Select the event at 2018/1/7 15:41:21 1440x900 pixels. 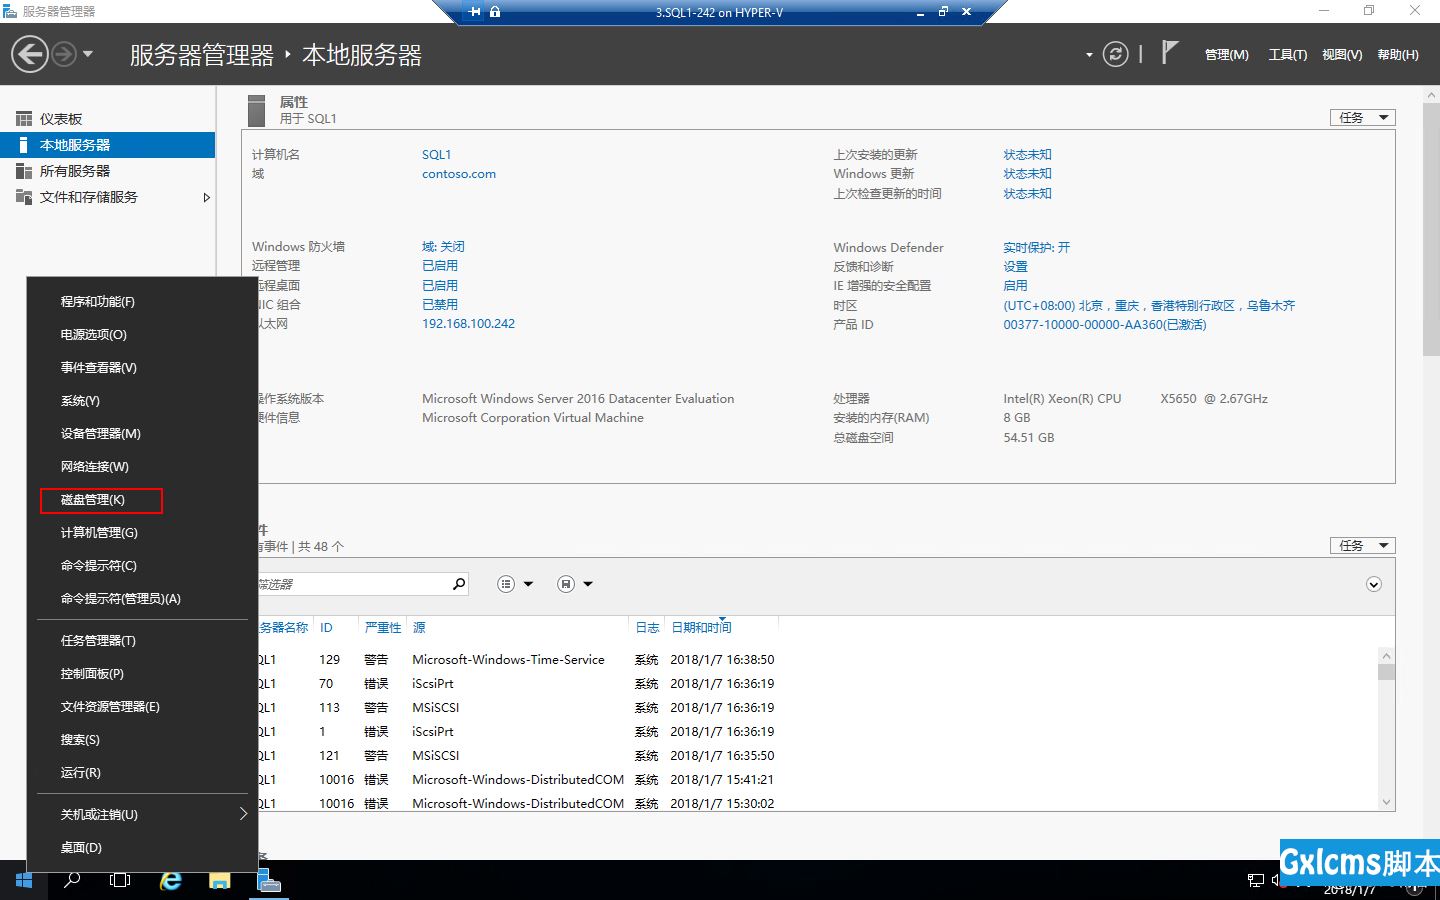pyautogui.click(x=816, y=780)
